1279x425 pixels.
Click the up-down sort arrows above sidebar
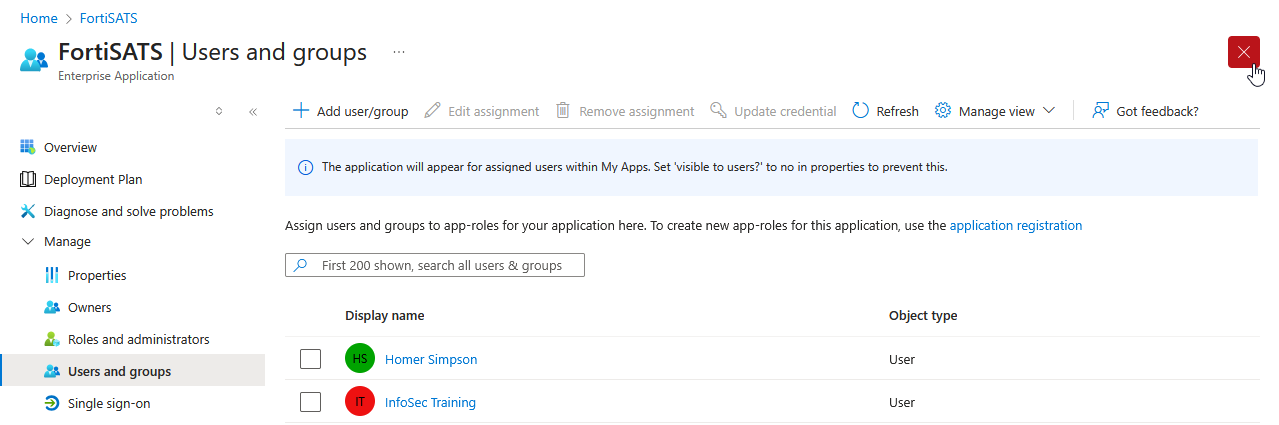click(x=219, y=111)
